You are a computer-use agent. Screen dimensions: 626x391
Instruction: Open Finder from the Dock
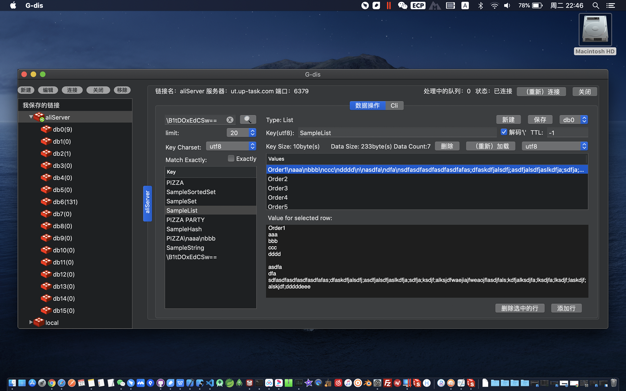(x=12, y=383)
